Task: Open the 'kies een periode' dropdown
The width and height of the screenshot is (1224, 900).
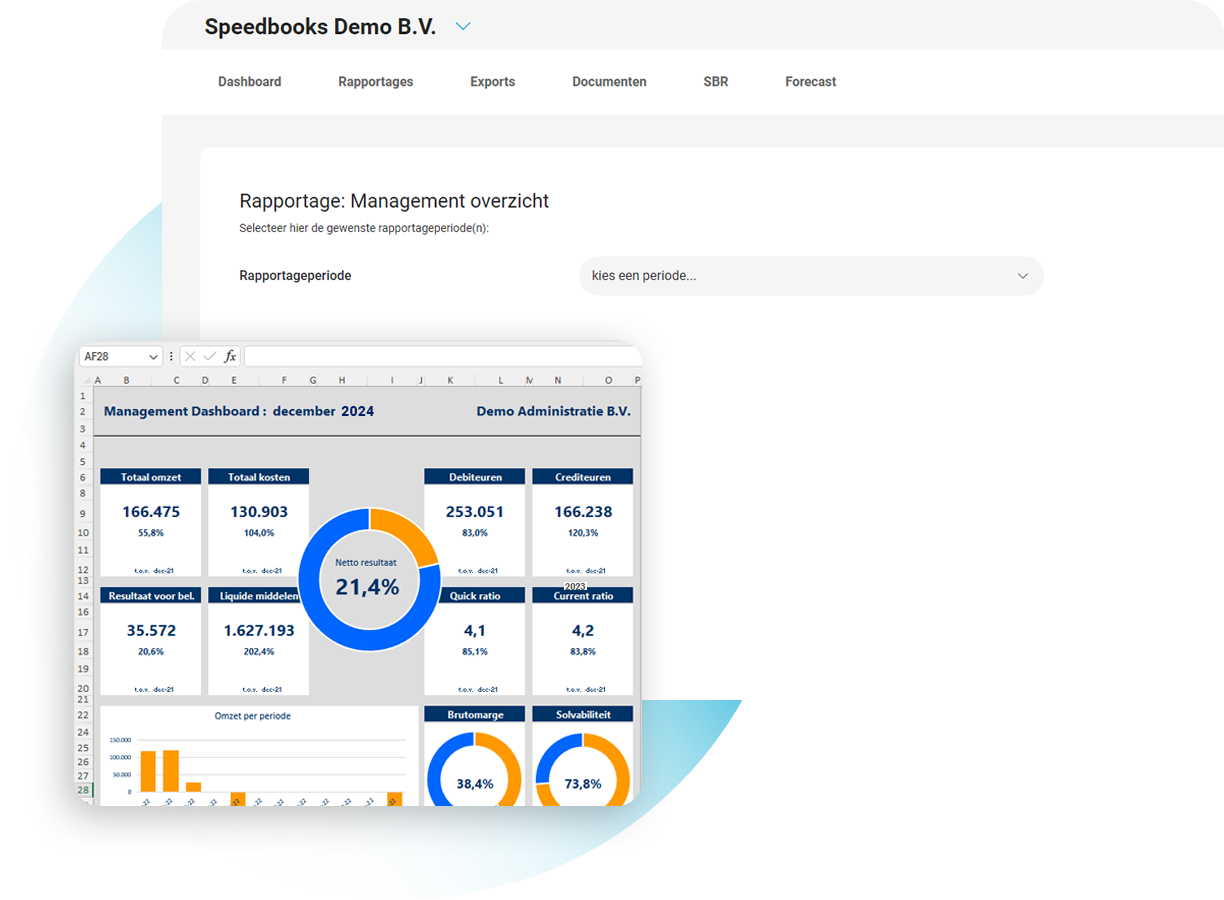Action: coord(811,275)
